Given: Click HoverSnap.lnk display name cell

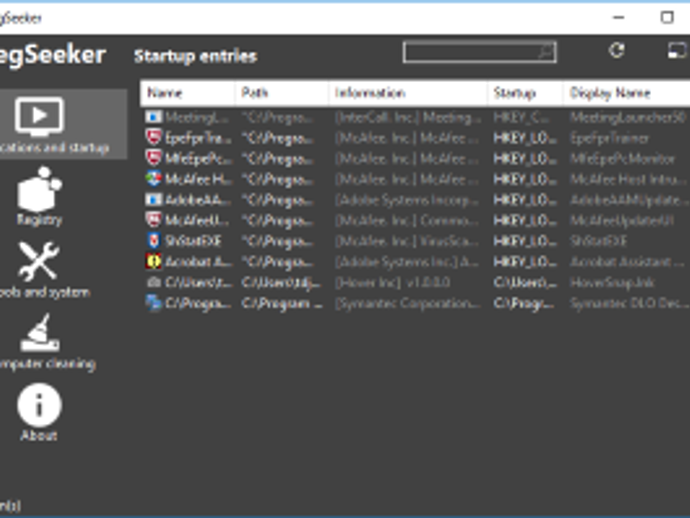Looking at the screenshot, I should coord(612,283).
